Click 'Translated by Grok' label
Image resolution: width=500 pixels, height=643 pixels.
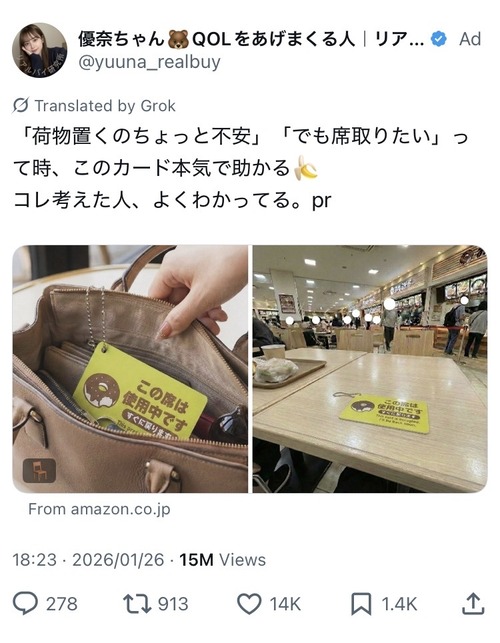pos(105,106)
